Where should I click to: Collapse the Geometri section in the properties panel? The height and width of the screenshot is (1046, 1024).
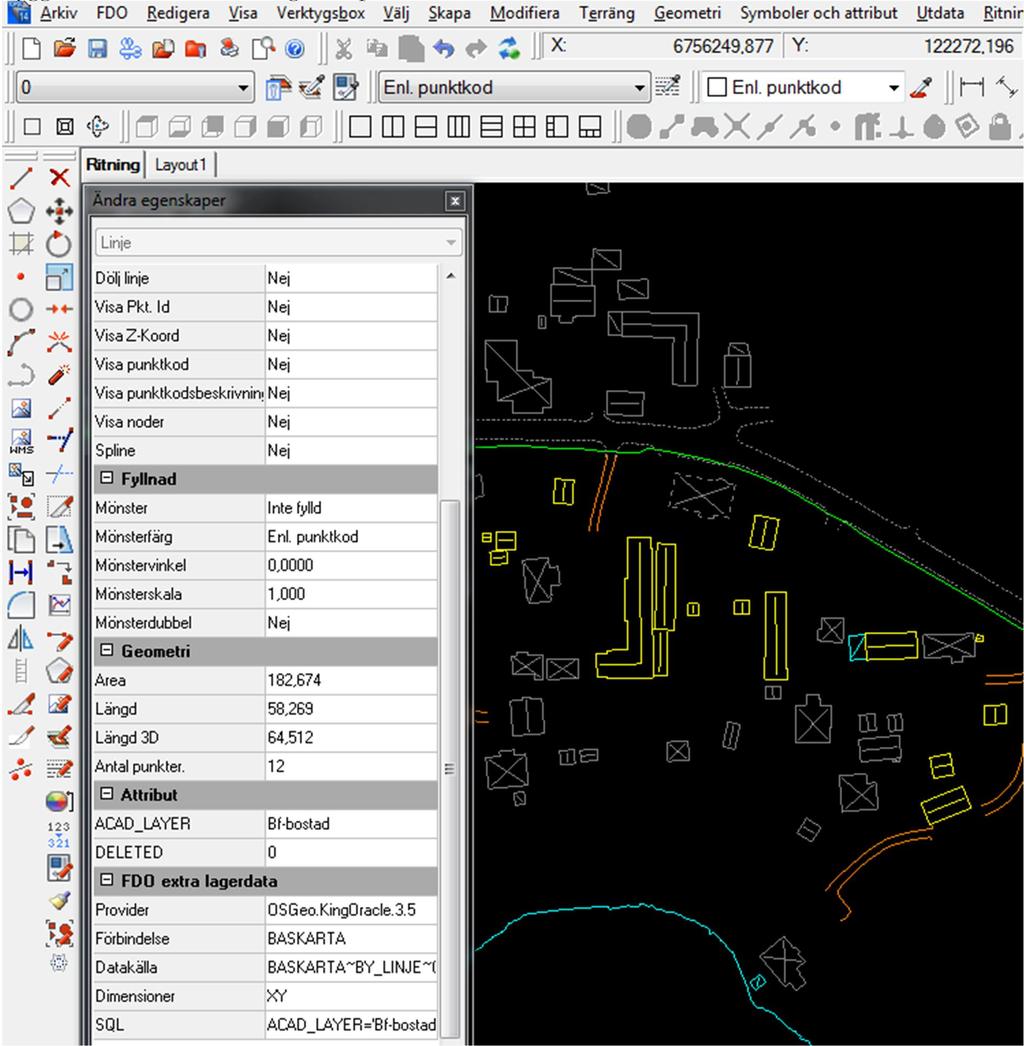pyautogui.click(x=106, y=650)
